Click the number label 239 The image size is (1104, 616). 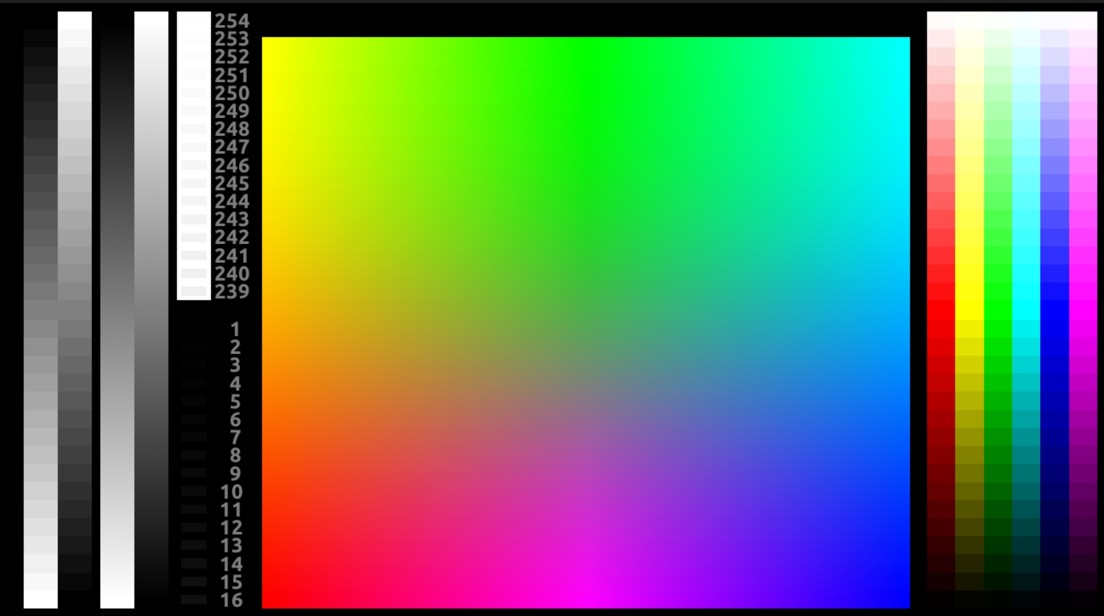(x=231, y=292)
